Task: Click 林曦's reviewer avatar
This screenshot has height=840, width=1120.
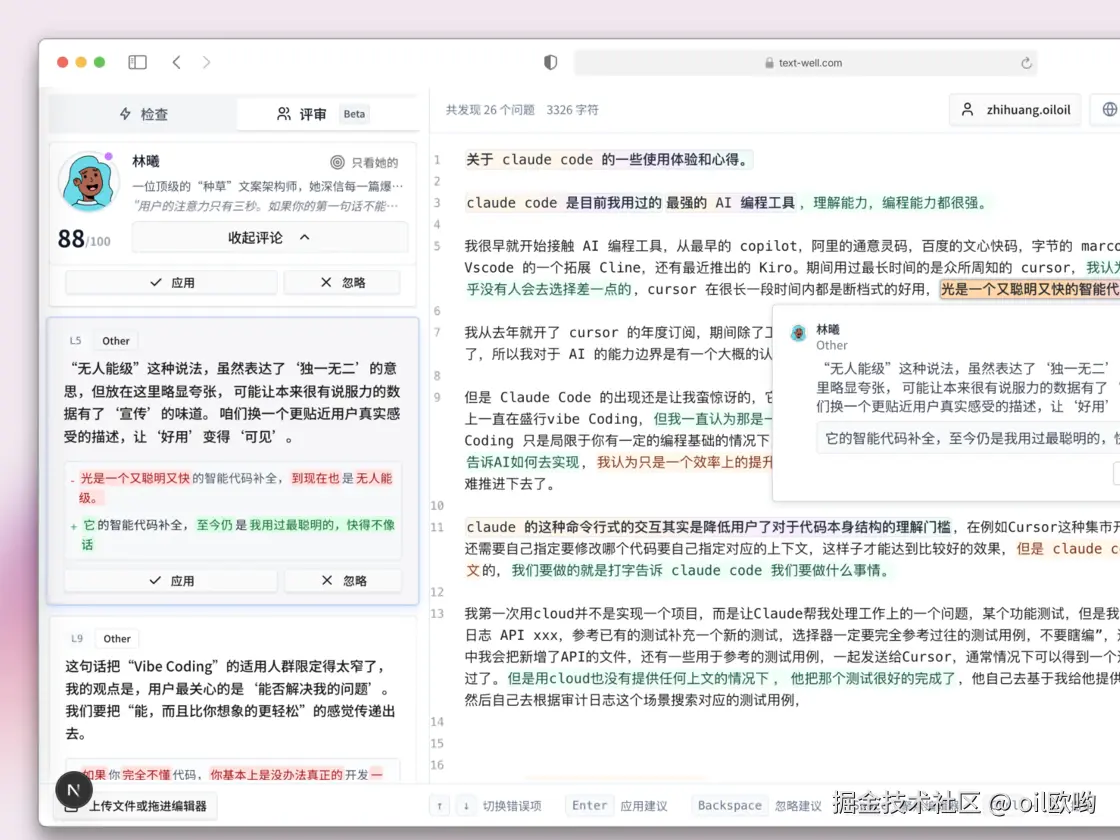Action: click(89, 181)
